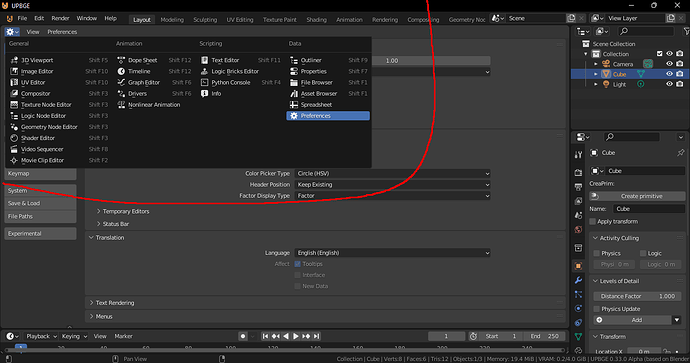Toggle Tooltips translation checkbox
Viewport: 690px width, 363px height.
click(x=297, y=264)
